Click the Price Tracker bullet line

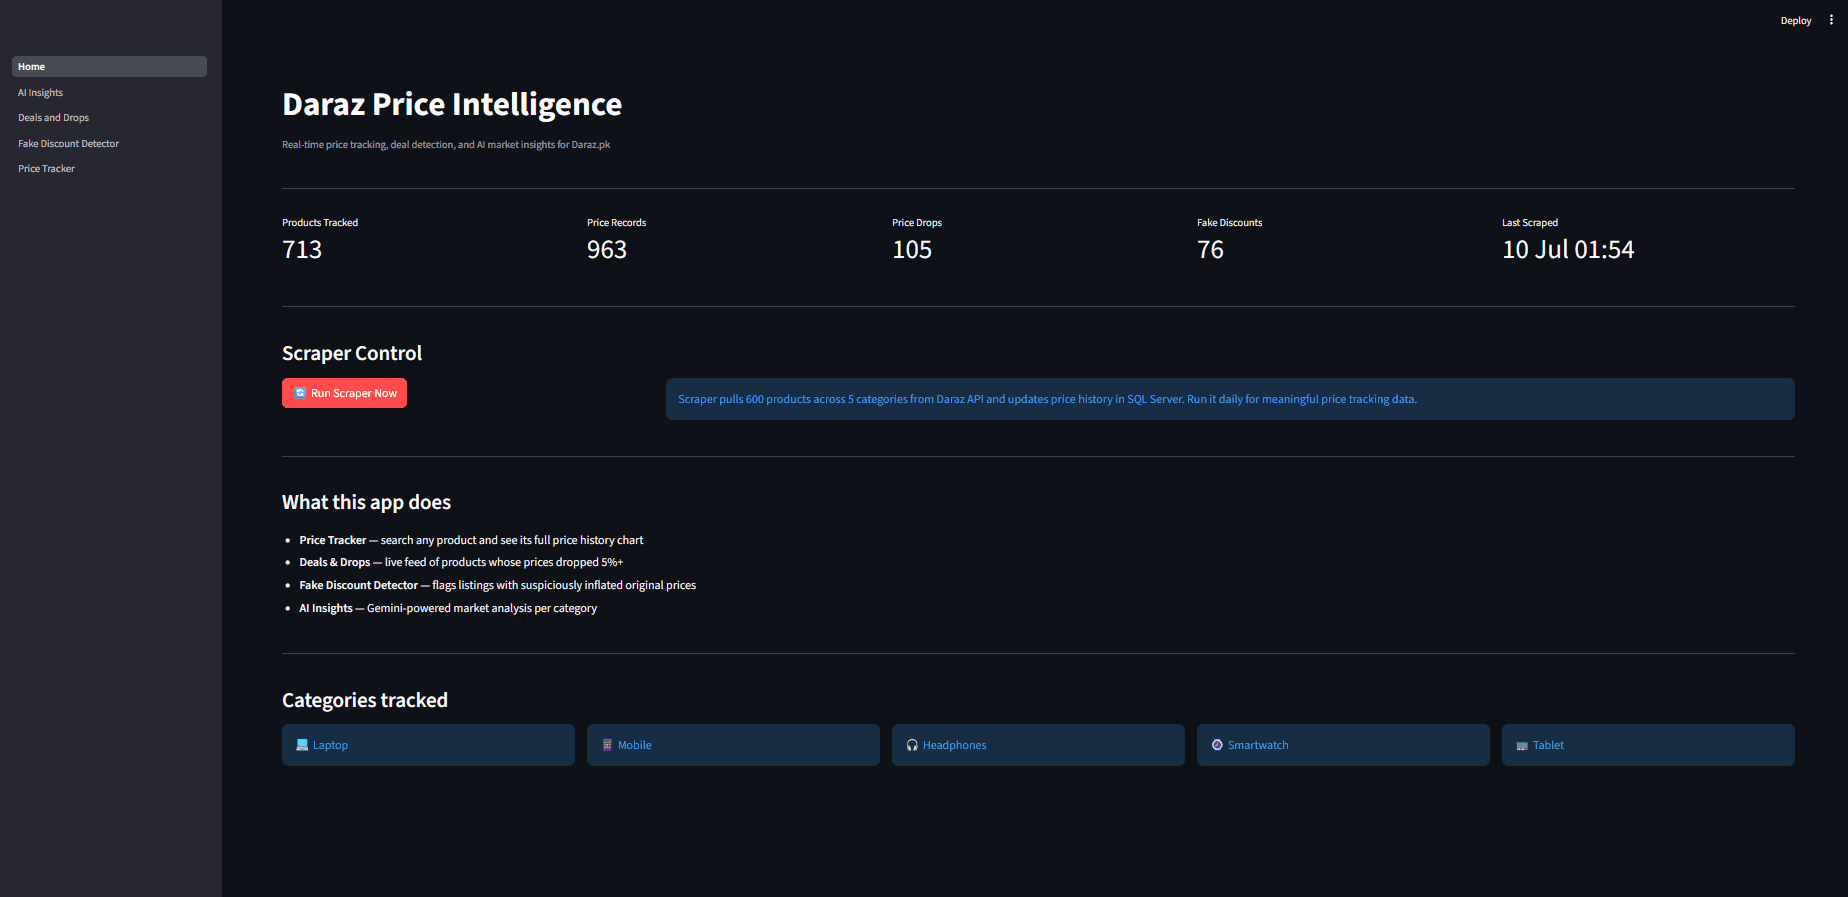coord(471,540)
